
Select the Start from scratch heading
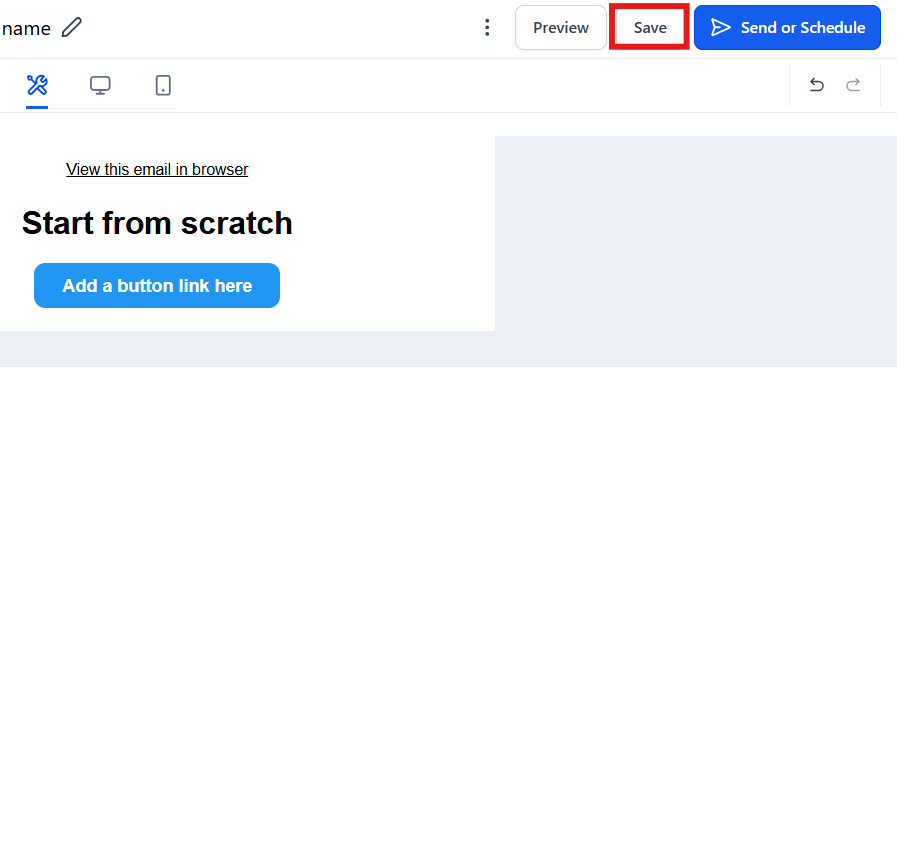[157, 223]
